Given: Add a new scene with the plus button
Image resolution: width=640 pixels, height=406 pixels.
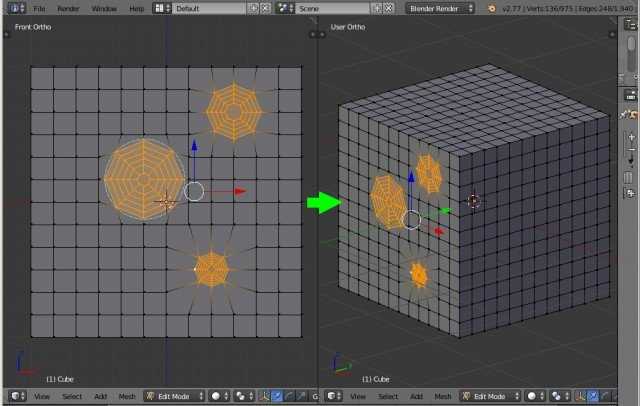Looking at the screenshot, I should tap(377, 8).
